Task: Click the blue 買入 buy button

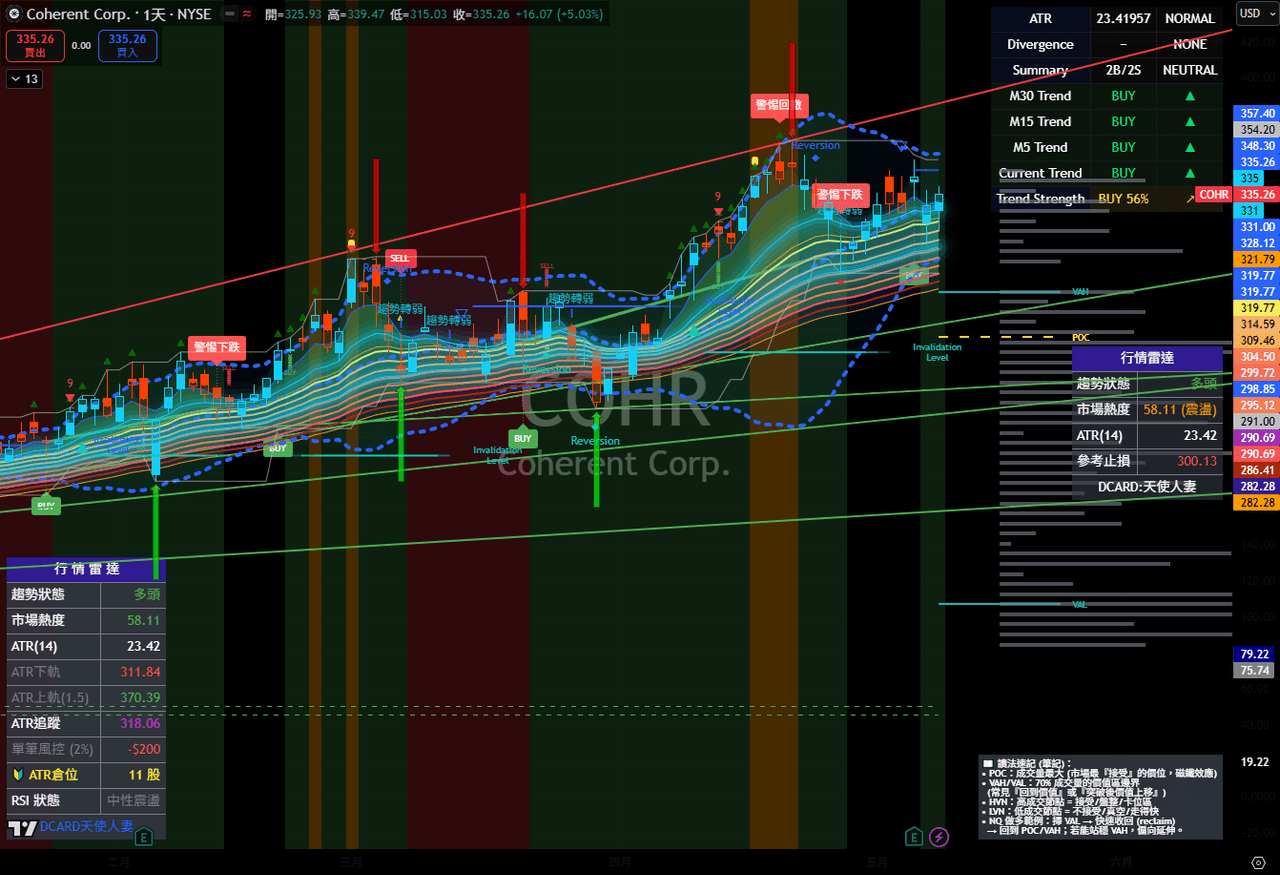Action: [x=127, y=45]
